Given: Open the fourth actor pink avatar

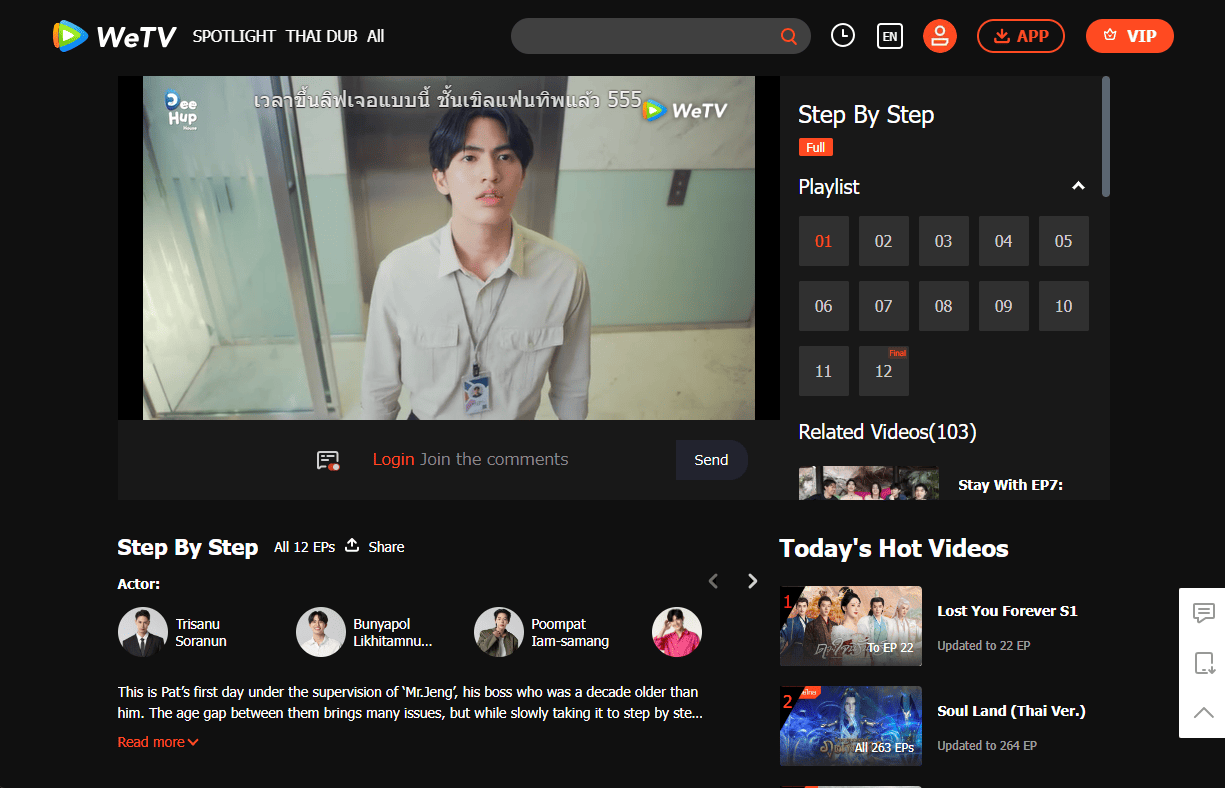Looking at the screenshot, I should (677, 632).
